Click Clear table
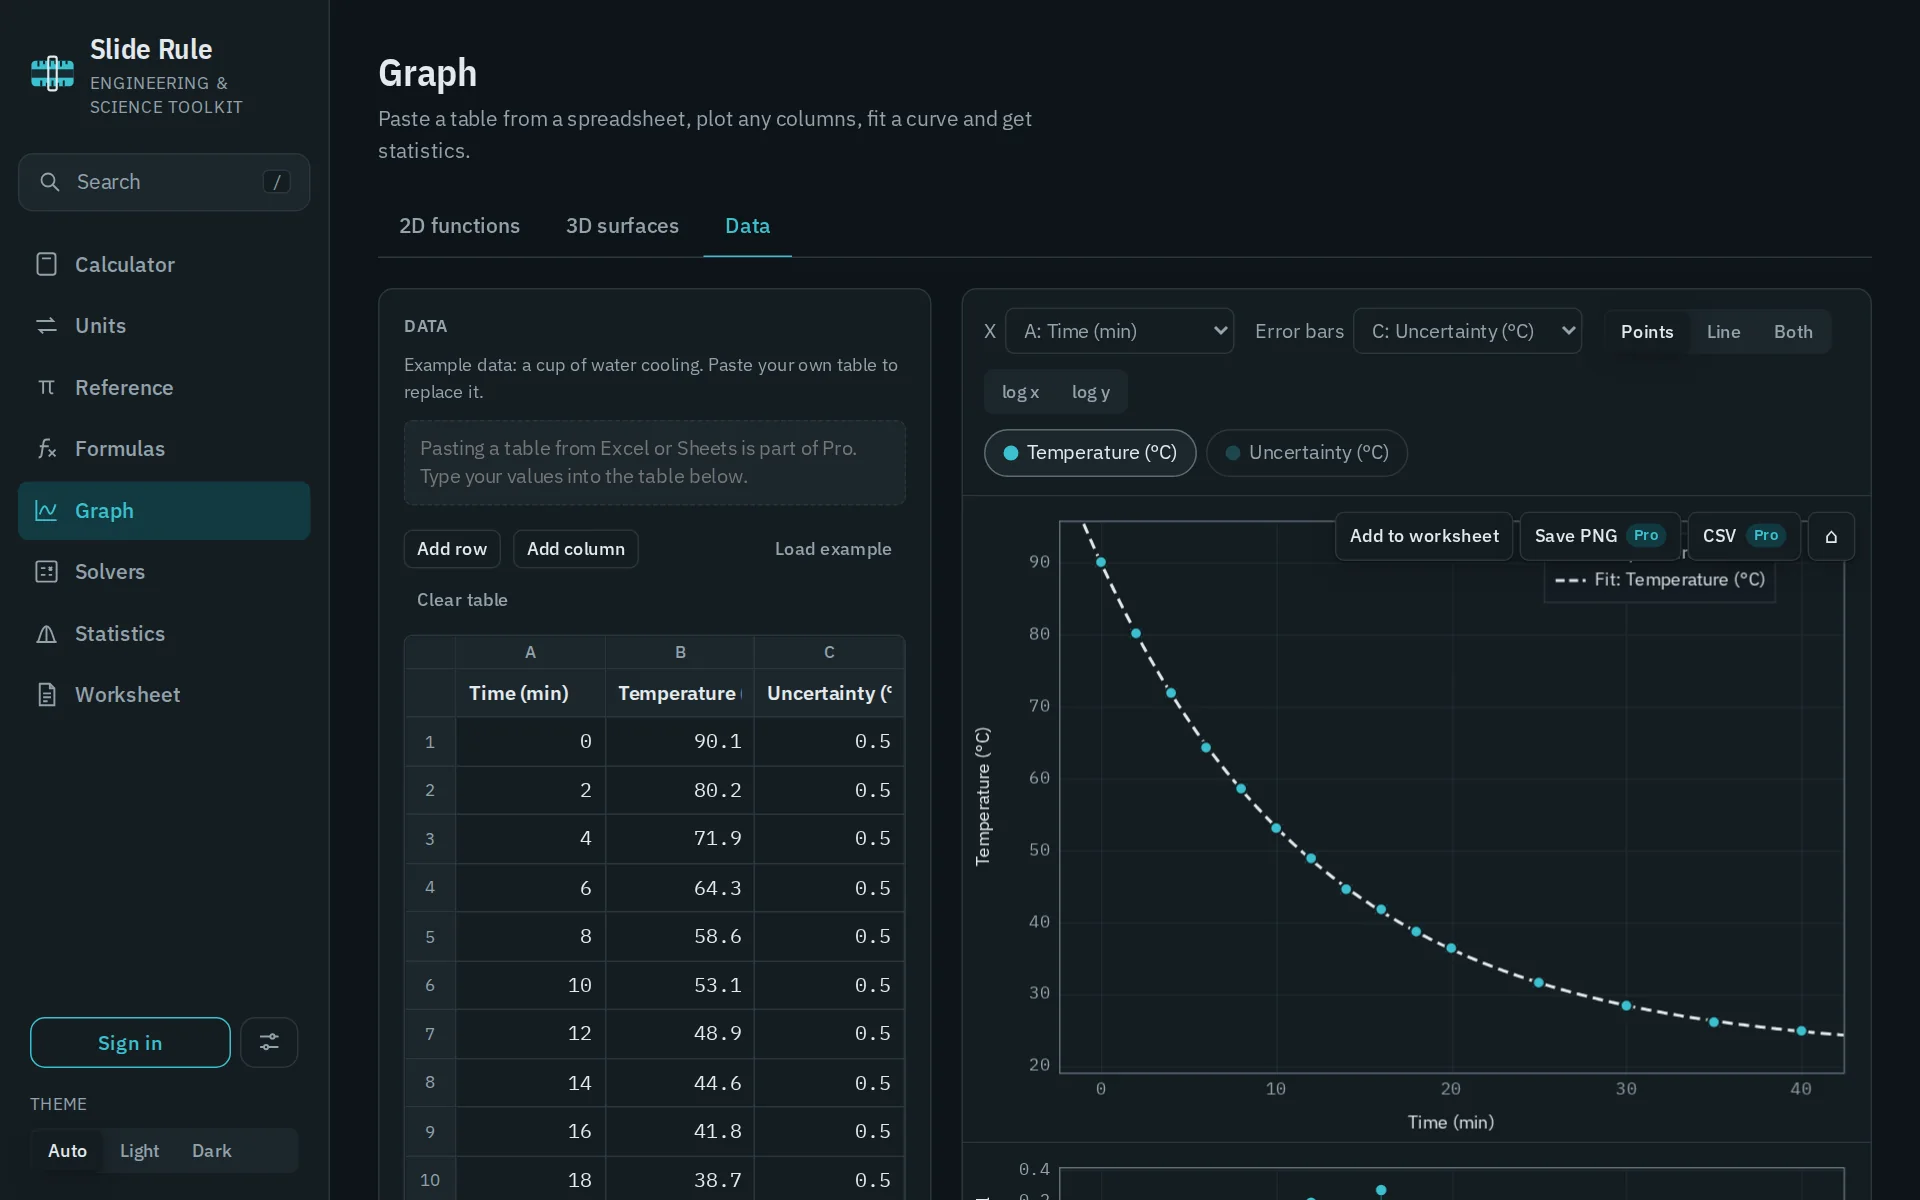 pos(462,600)
